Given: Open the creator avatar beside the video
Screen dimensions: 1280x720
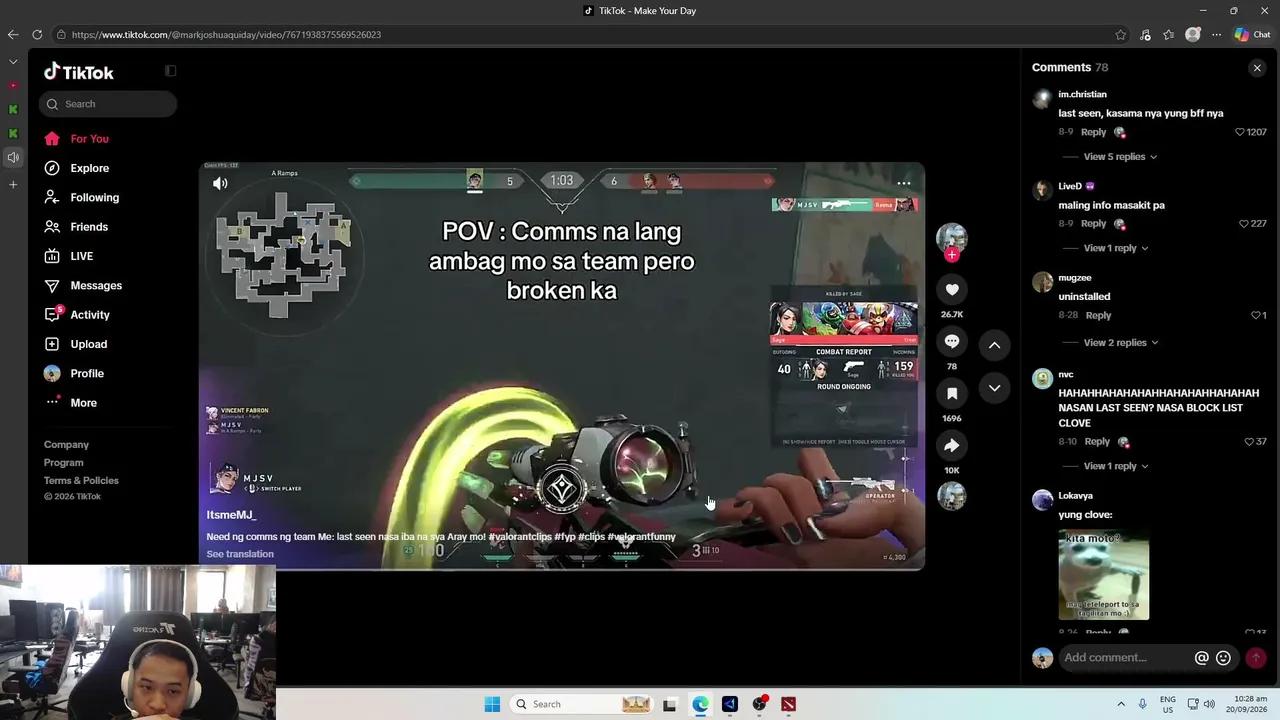Looking at the screenshot, I should [952, 238].
